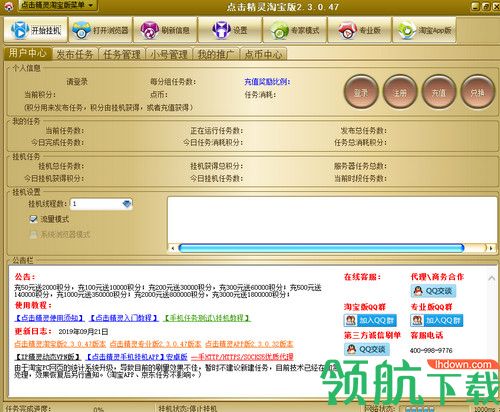Click the log box horizontal scrollbar thumb
500x412 pixels.
321,248
